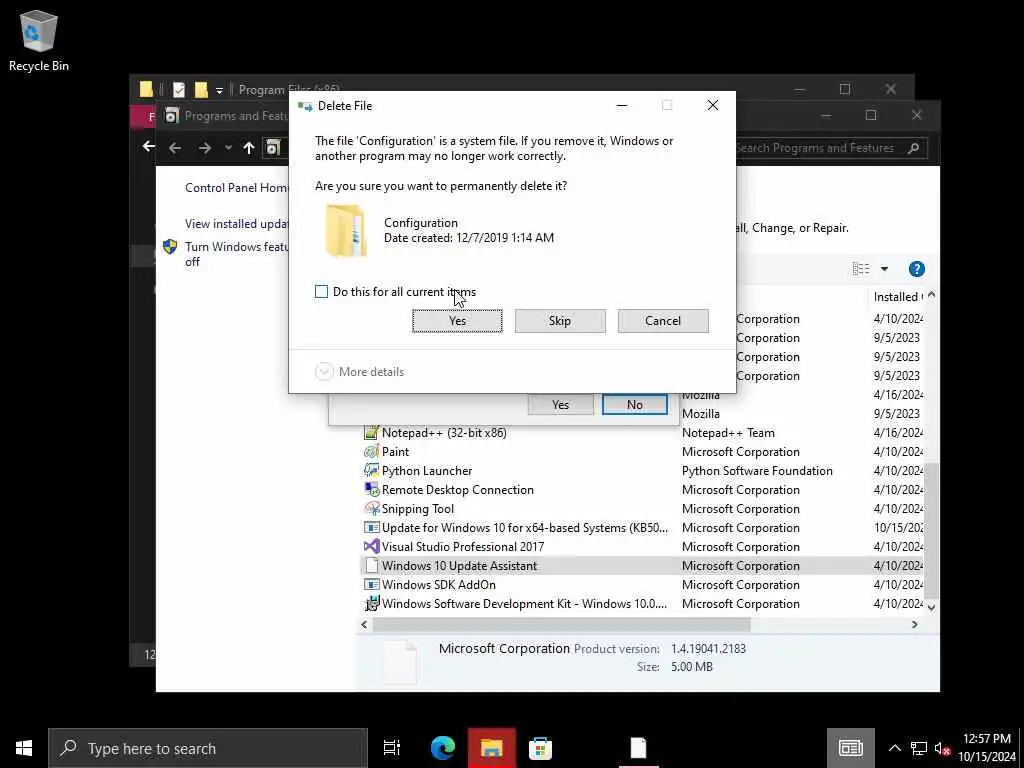Click the scroll left arrow of program list
1024x768 pixels.
(x=364, y=625)
